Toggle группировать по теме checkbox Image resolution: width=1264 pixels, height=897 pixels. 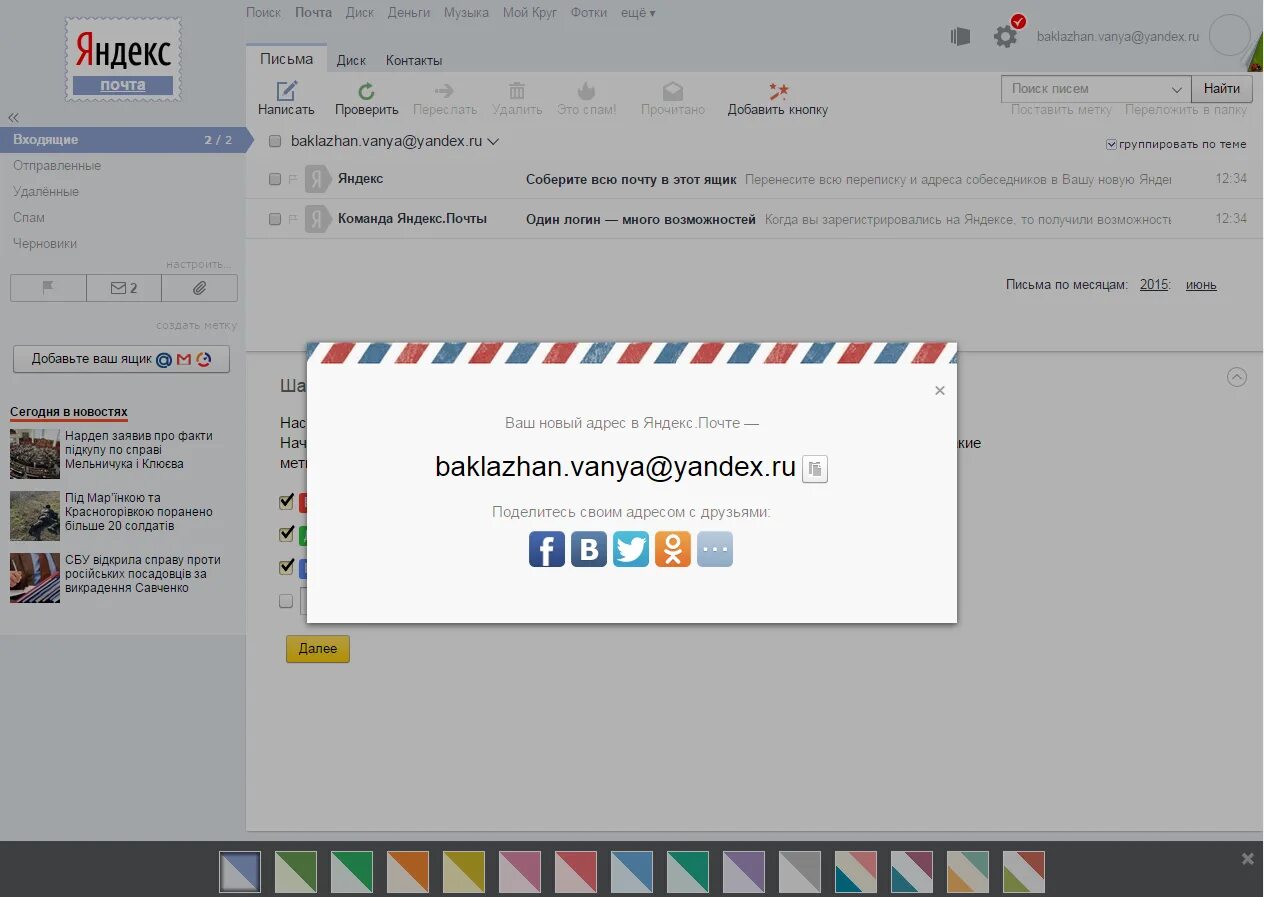click(x=1111, y=144)
